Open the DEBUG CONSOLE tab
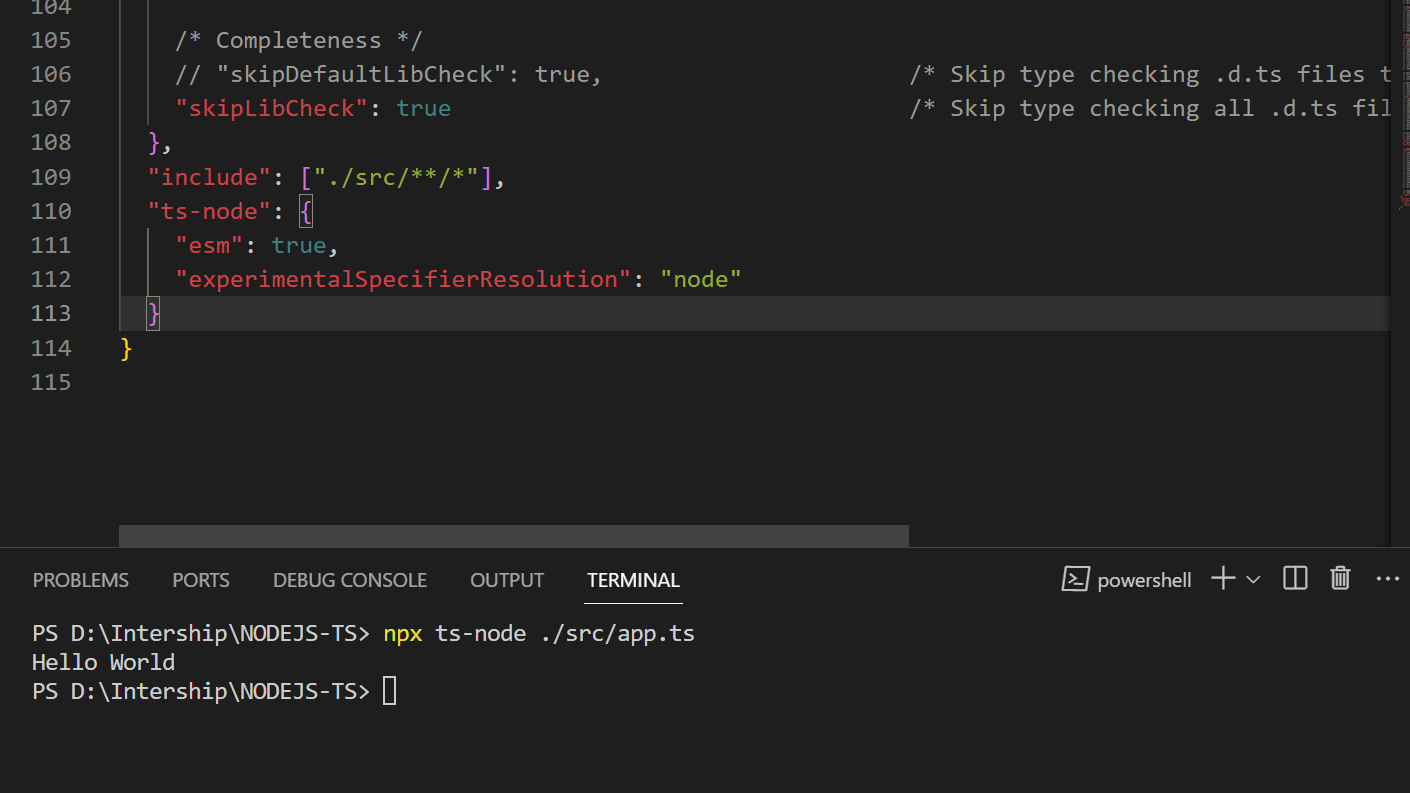 click(350, 580)
